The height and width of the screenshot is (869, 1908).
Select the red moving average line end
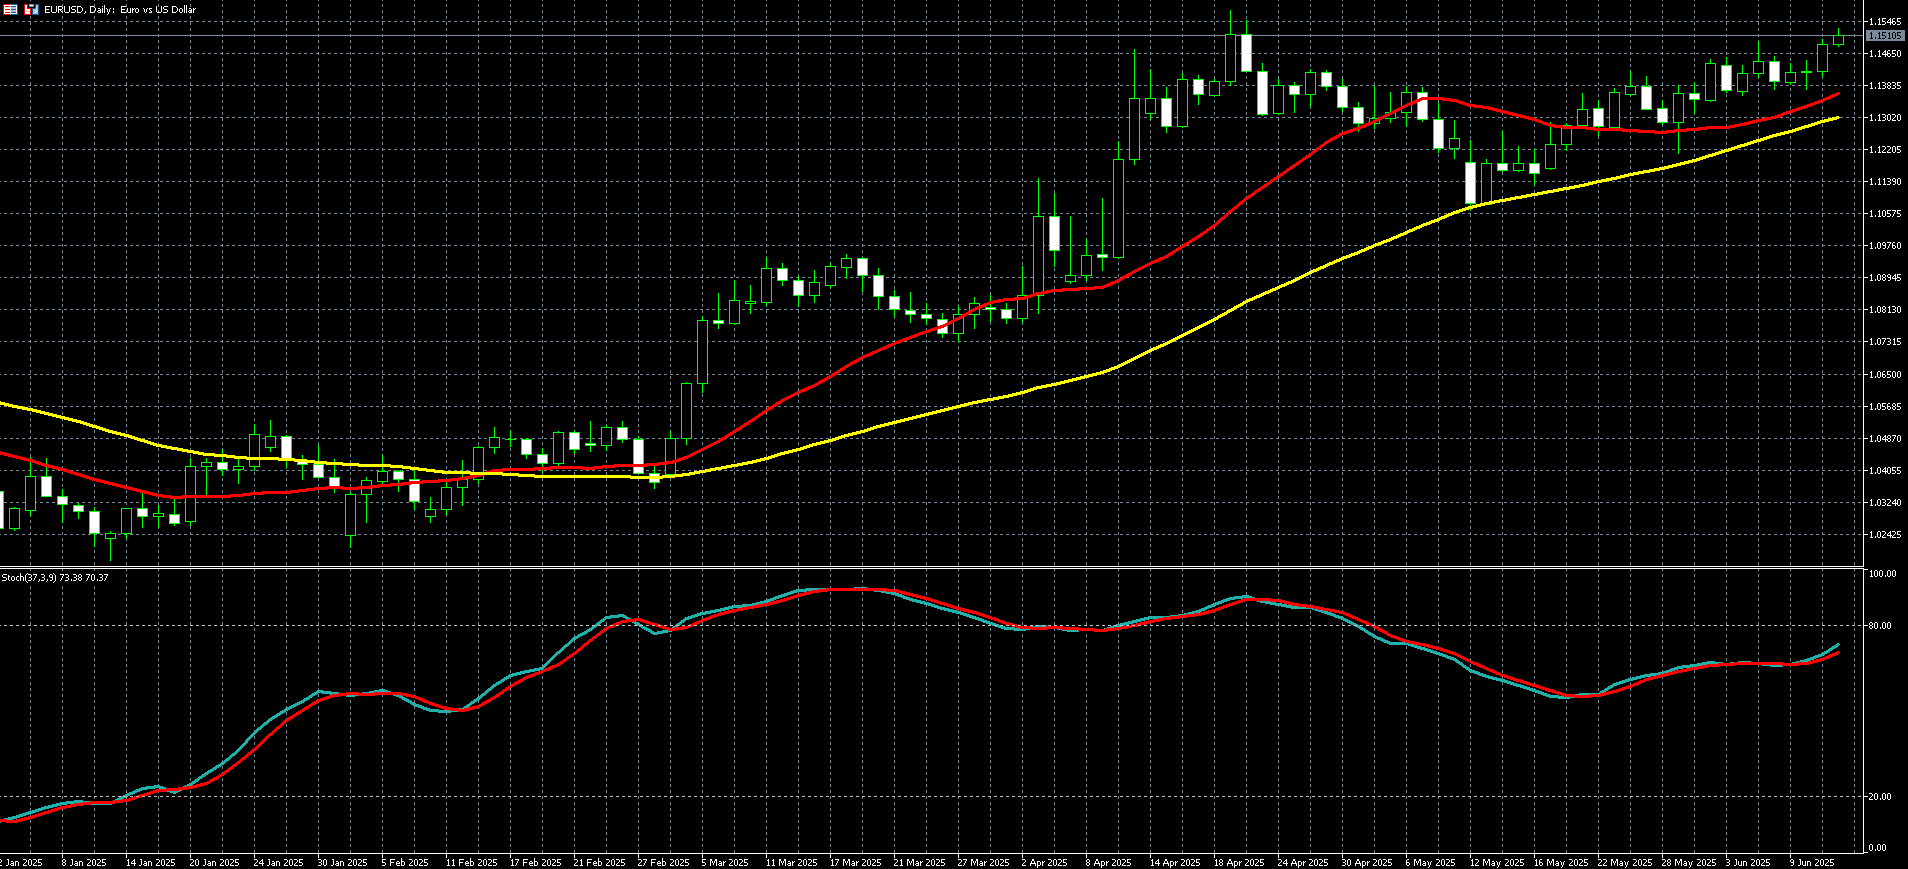click(x=1837, y=95)
